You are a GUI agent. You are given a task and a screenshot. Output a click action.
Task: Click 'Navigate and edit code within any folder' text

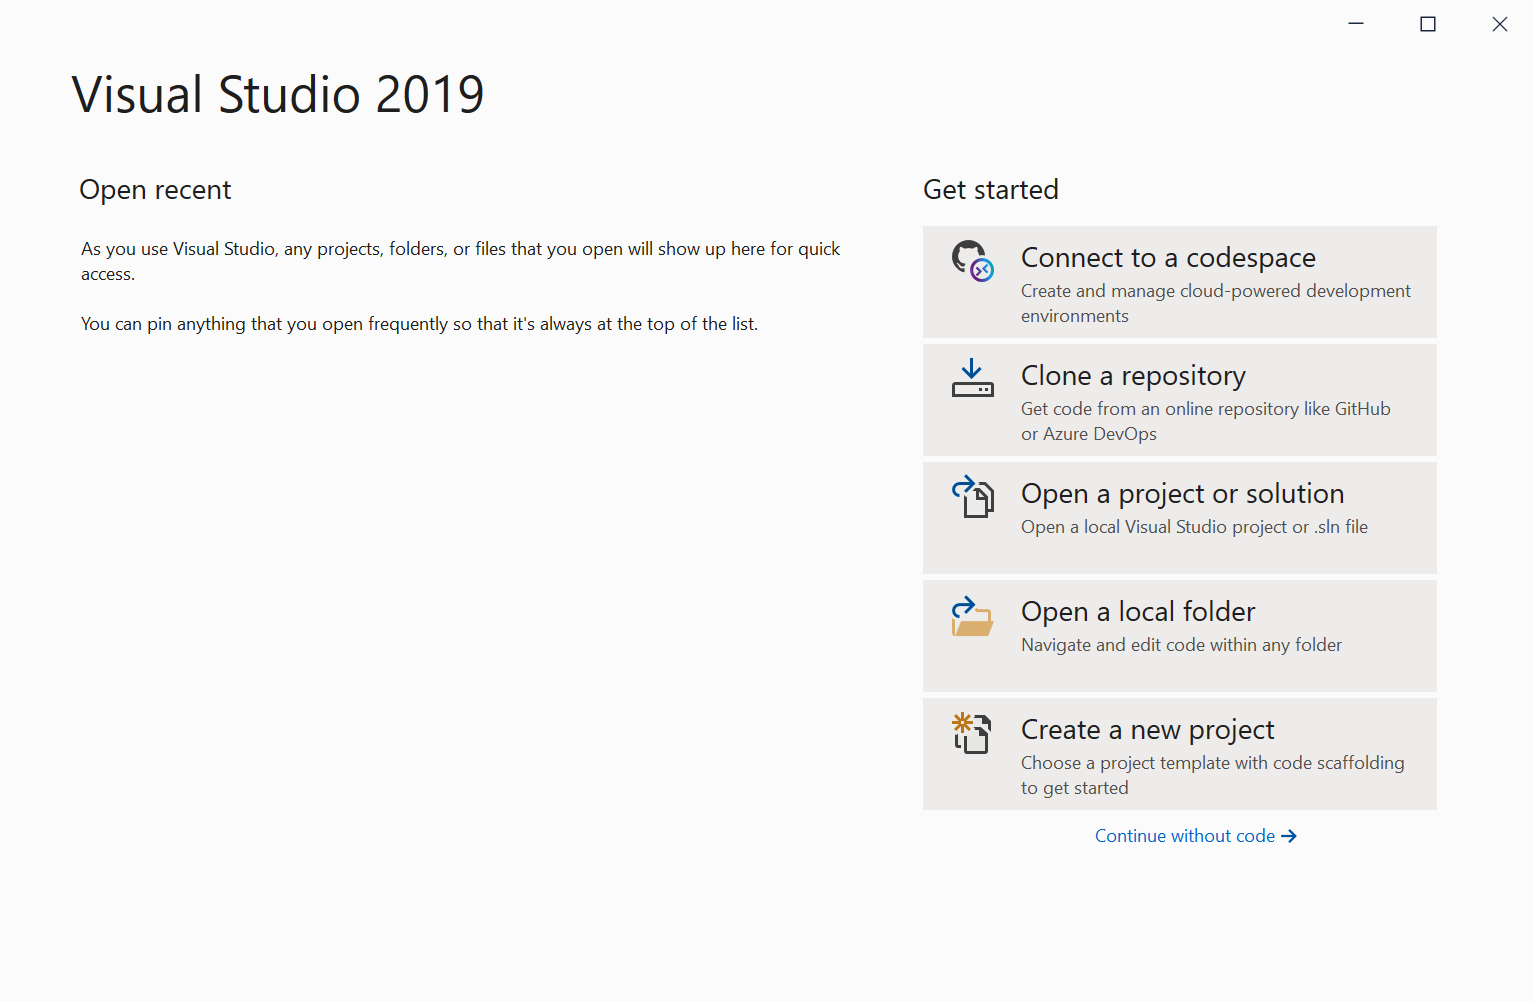[x=1181, y=645]
